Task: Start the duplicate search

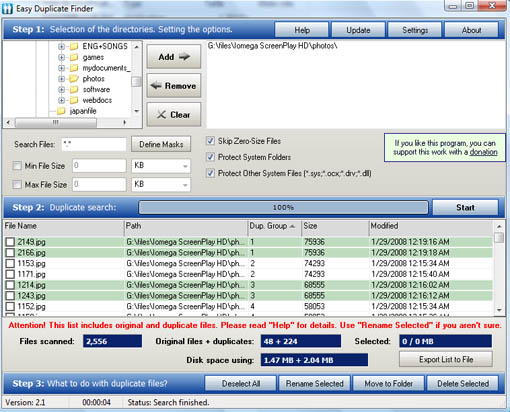Action: coord(465,207)
